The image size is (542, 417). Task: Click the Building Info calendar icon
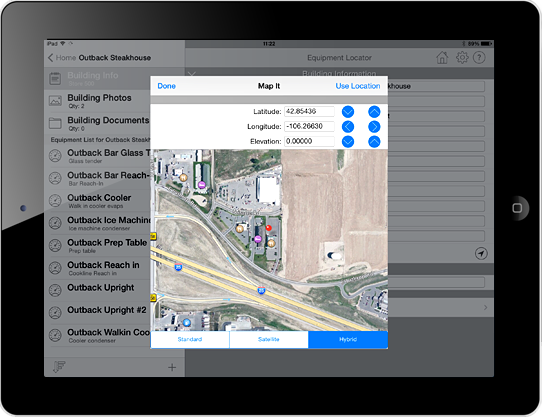click(55, 78)
